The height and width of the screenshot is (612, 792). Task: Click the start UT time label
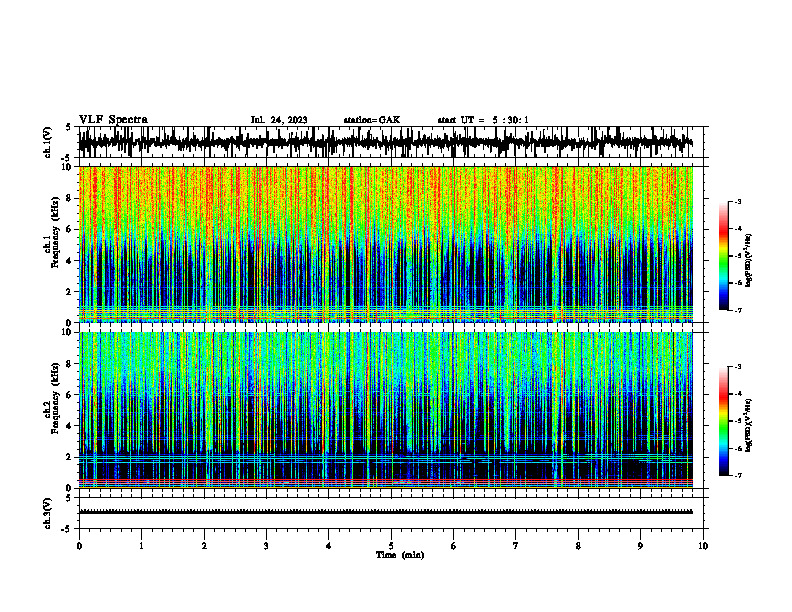coord(483,120)
